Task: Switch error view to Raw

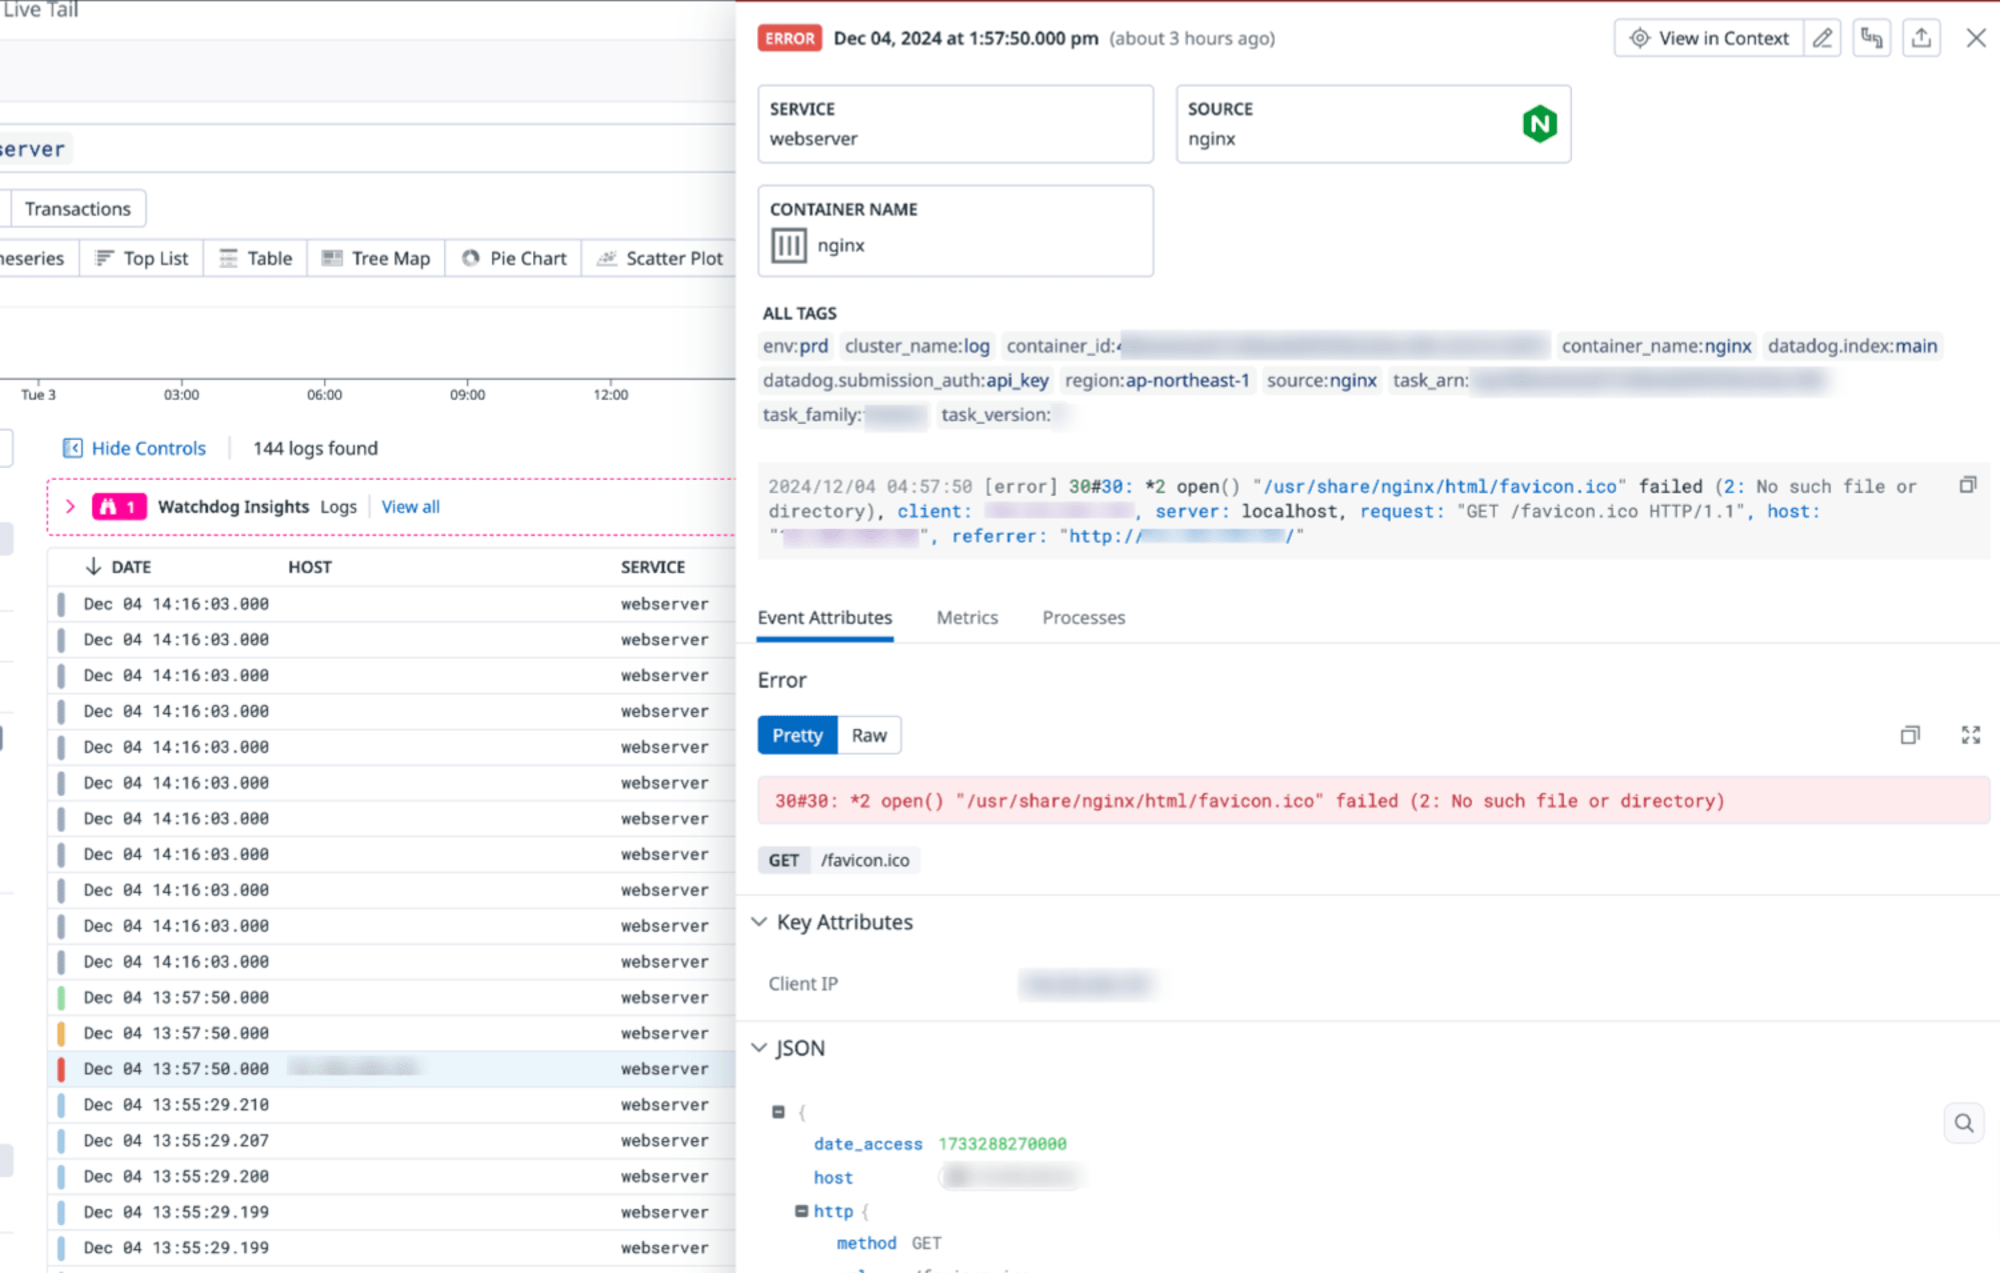Action: [869, 735]
